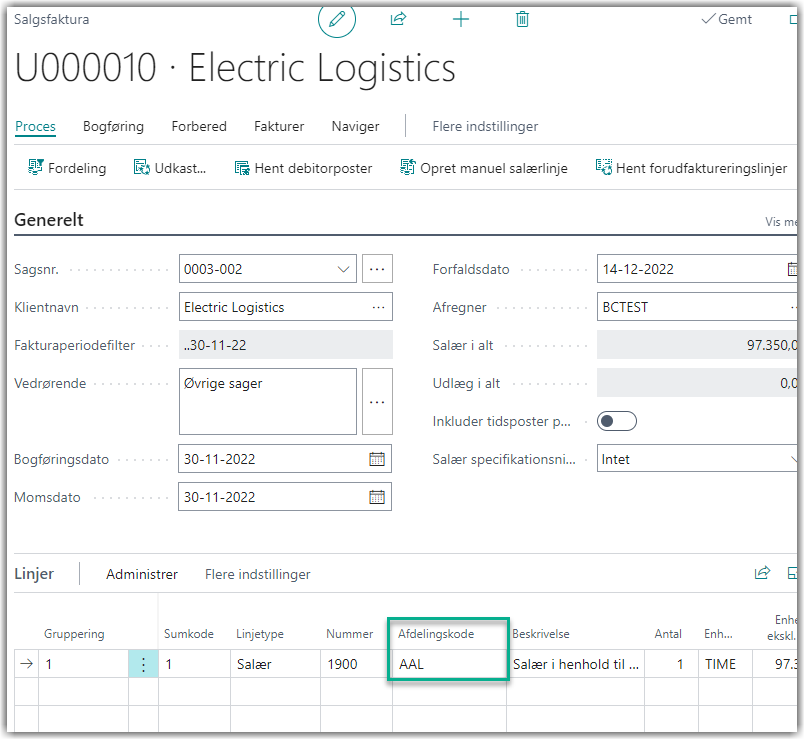Toggle Inkluder tidsposter switch
Screen dimensions: 805x740
(617, 421)
